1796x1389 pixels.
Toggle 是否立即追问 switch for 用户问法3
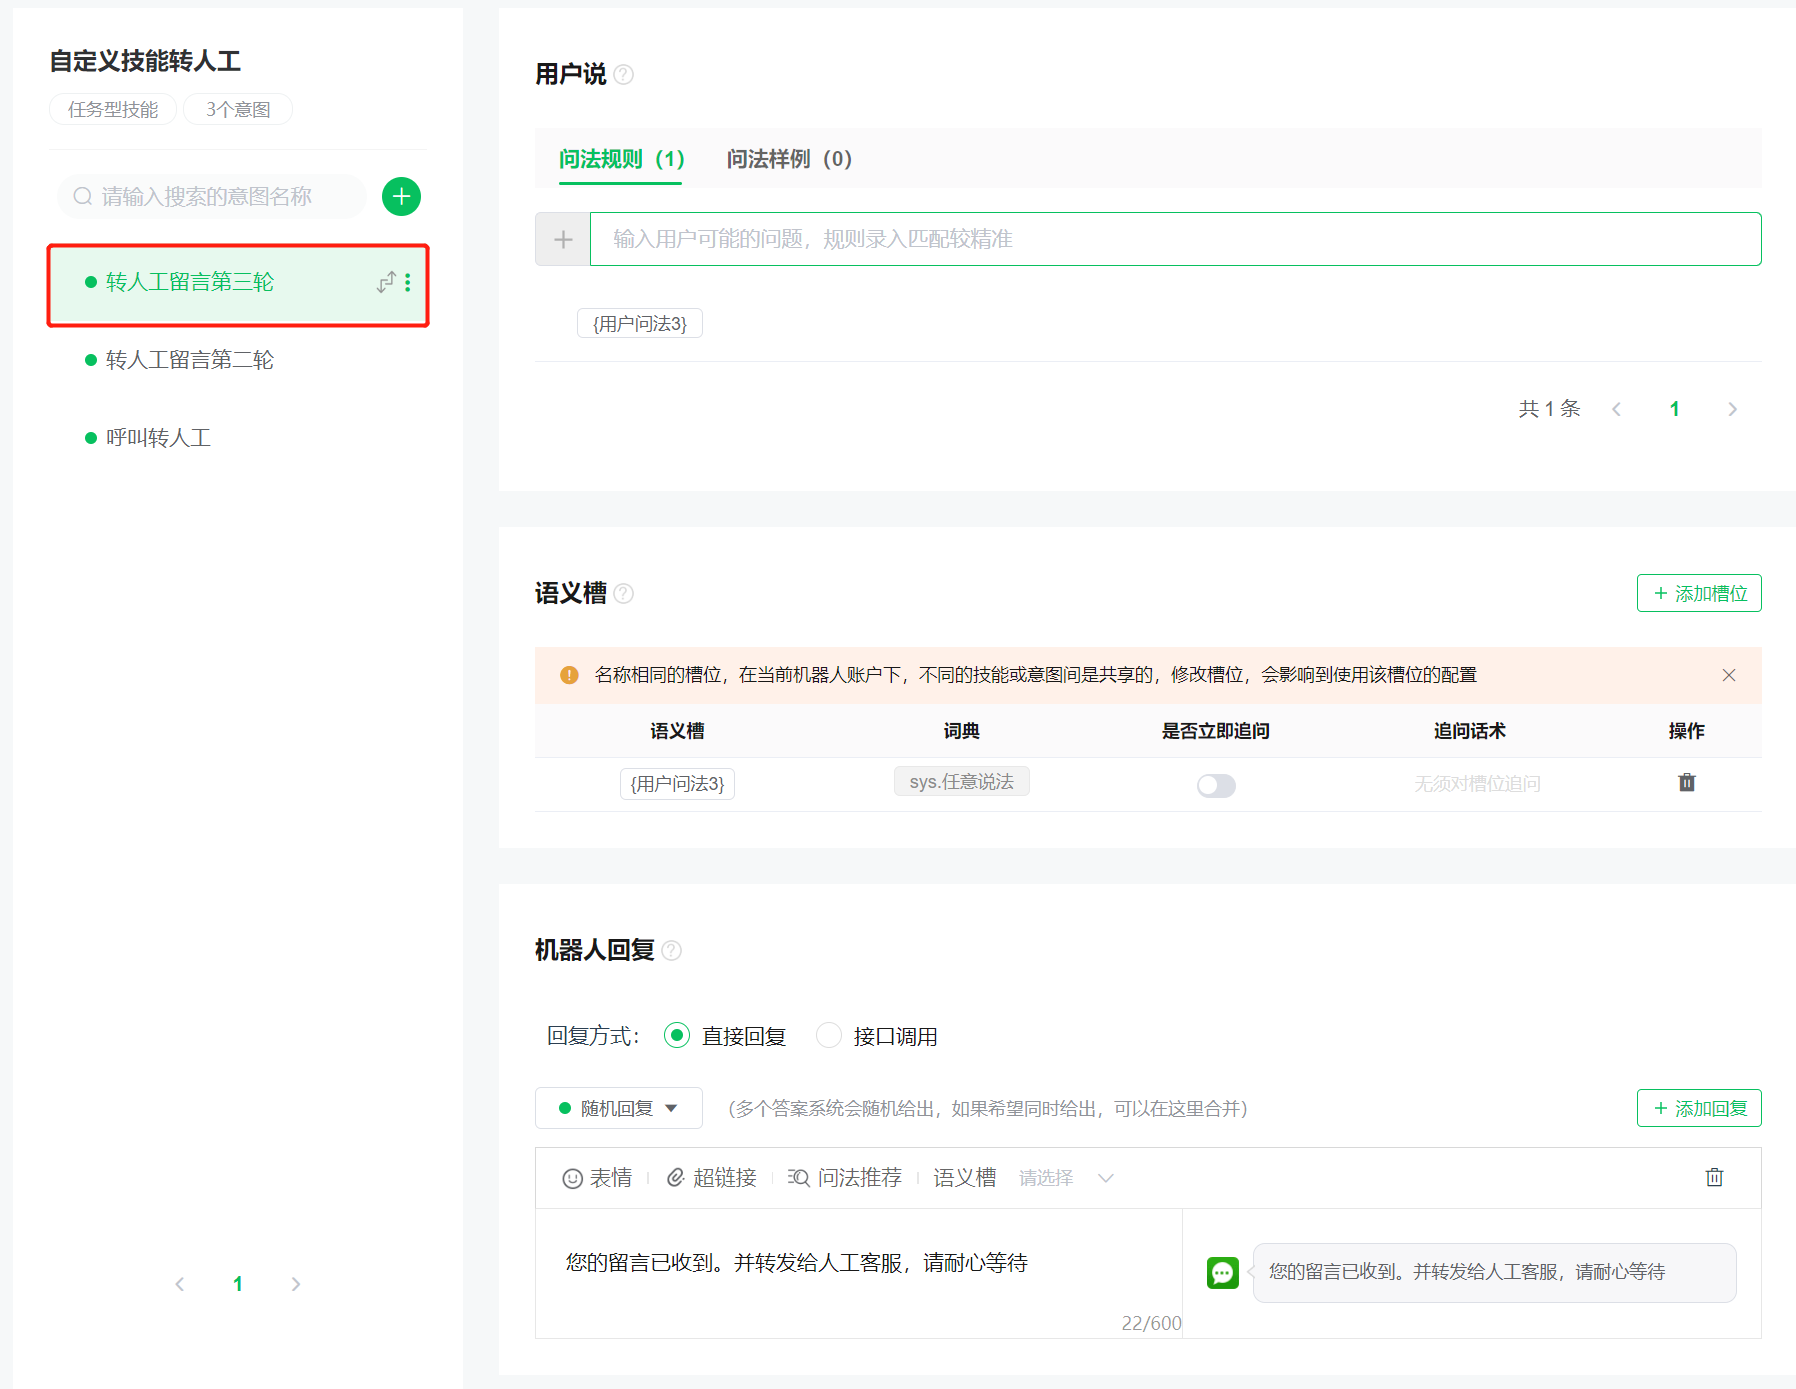pos(1216,786)
